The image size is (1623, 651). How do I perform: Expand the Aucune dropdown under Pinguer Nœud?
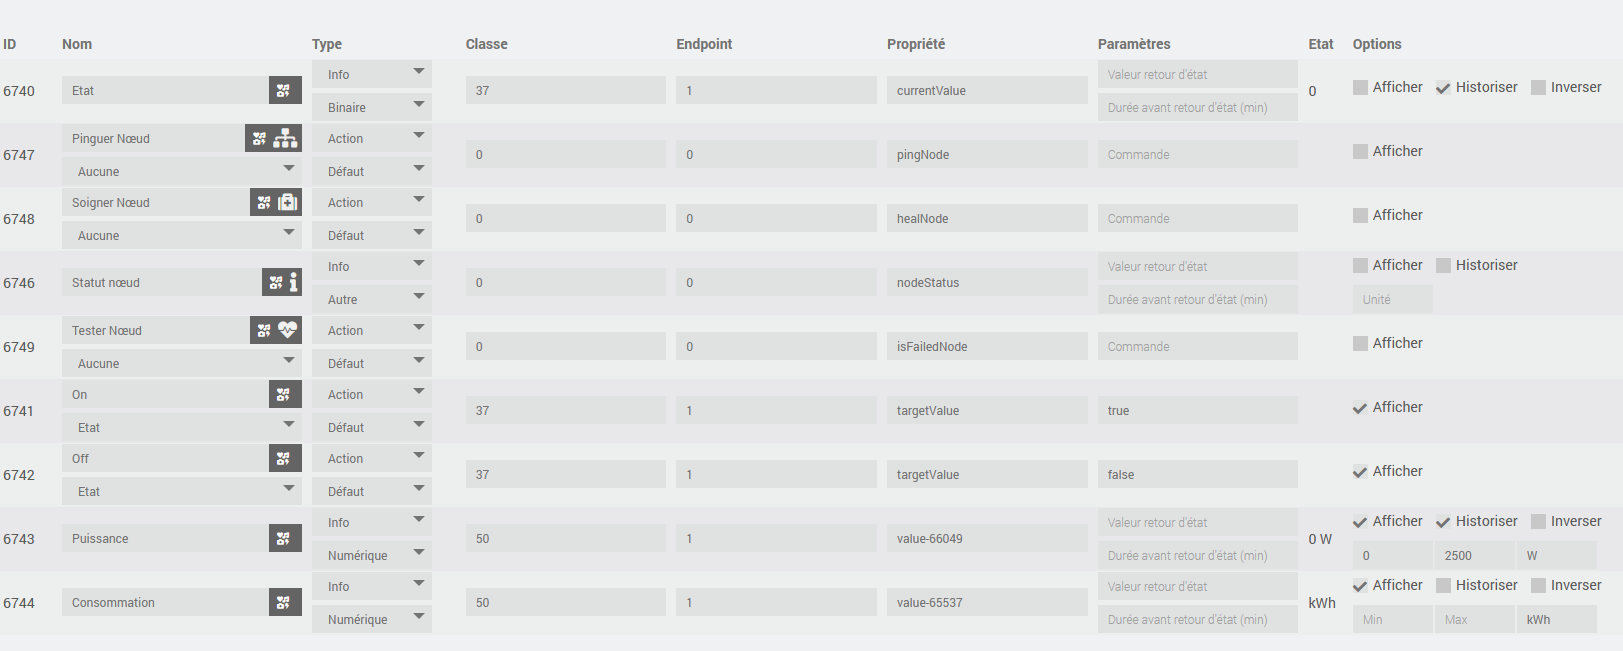tap(181, 171)
